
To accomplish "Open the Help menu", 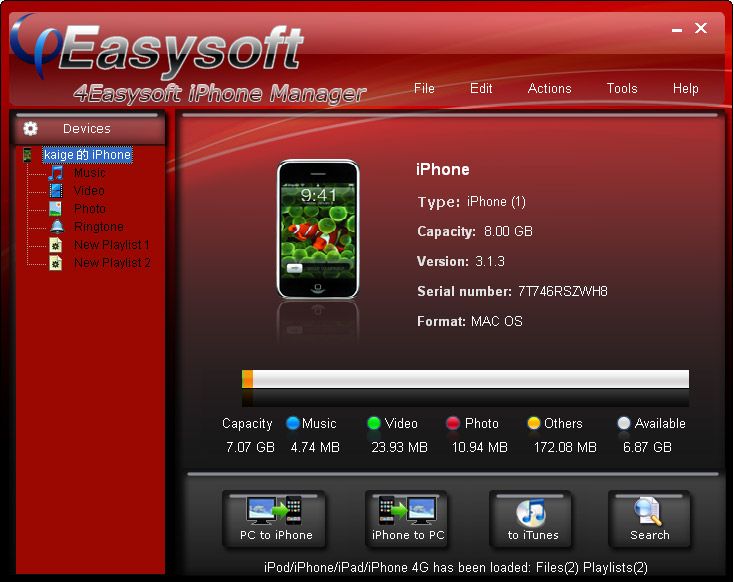I will point(685,88).
